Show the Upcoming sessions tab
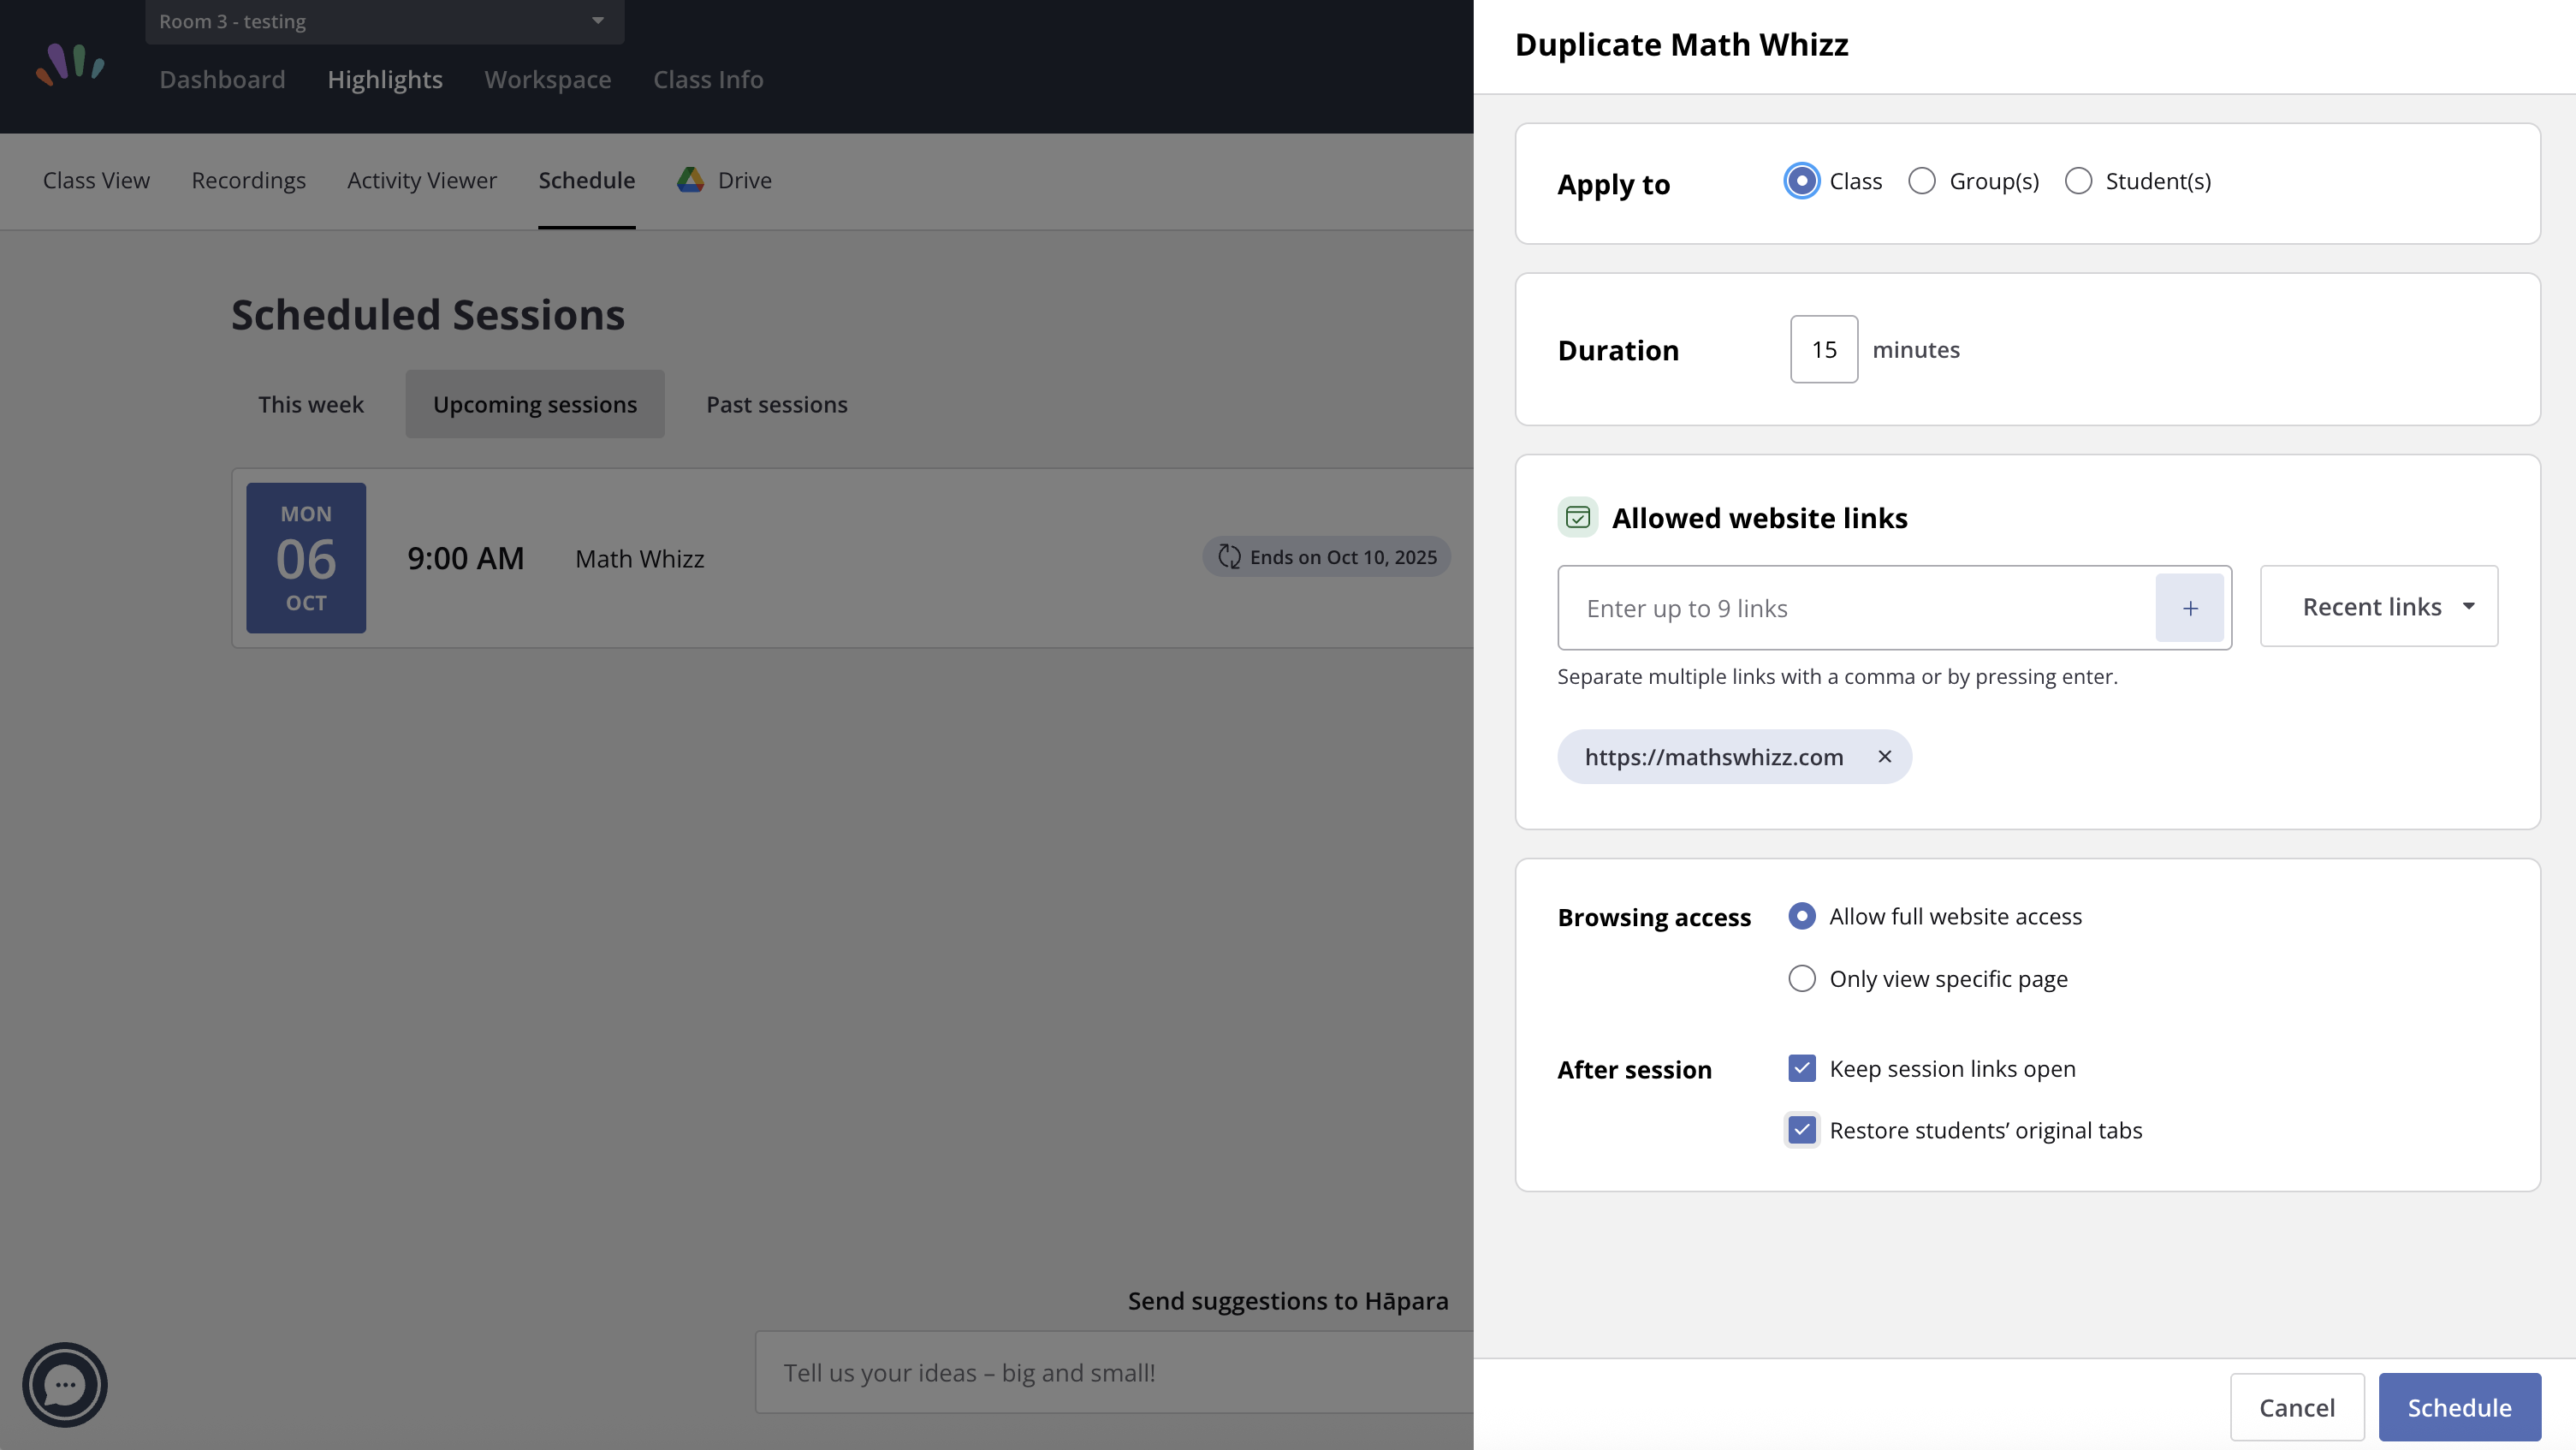2576x1450 pixels. (535, 404)
